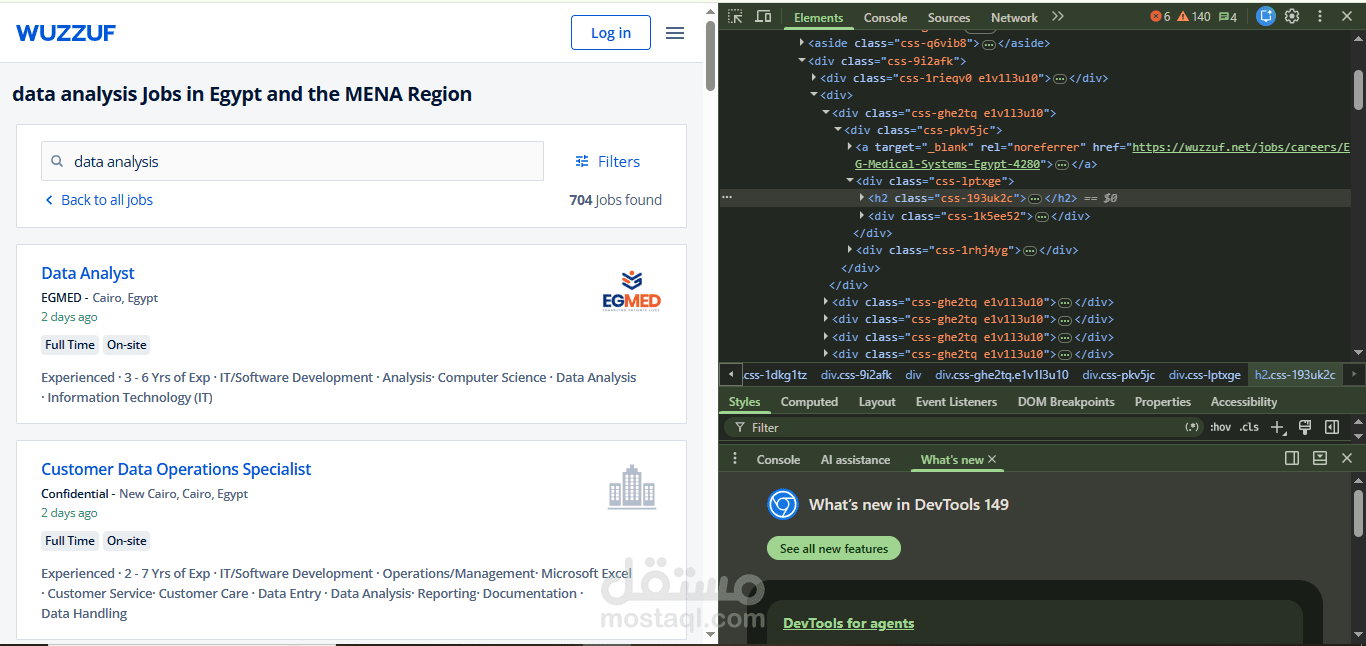Open Customer Data Operations Specialist job

176,469
